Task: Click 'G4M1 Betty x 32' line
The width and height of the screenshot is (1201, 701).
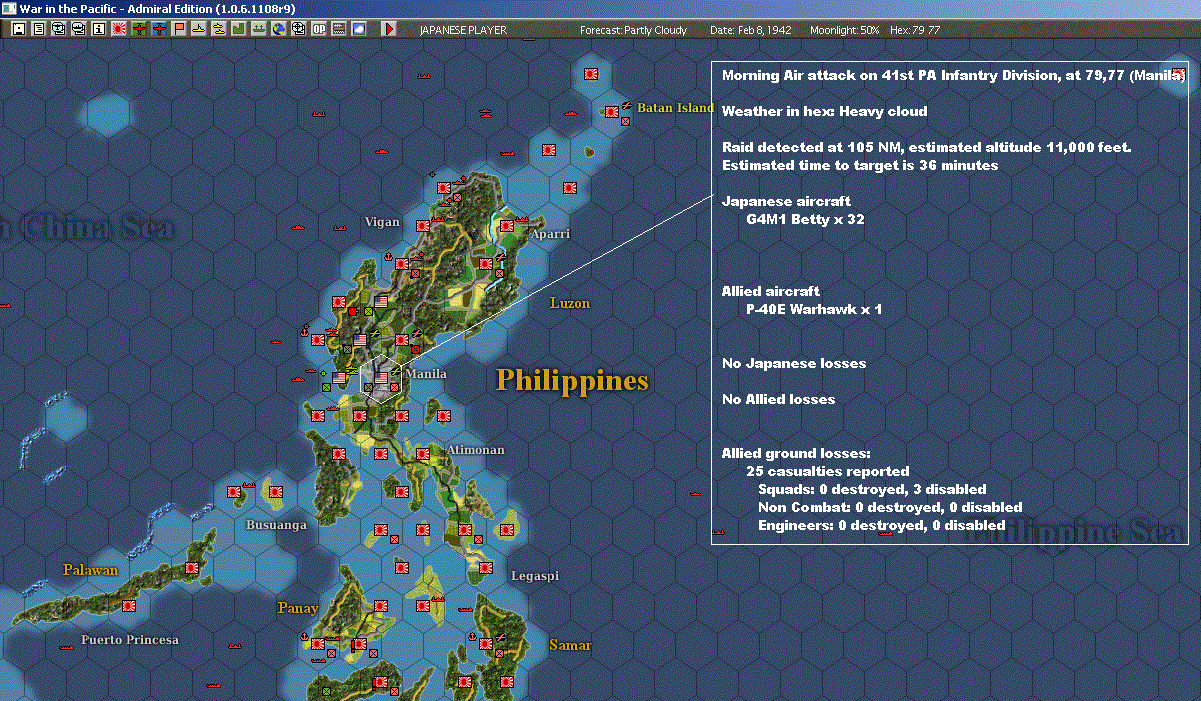Action: (x=805, y=219)
